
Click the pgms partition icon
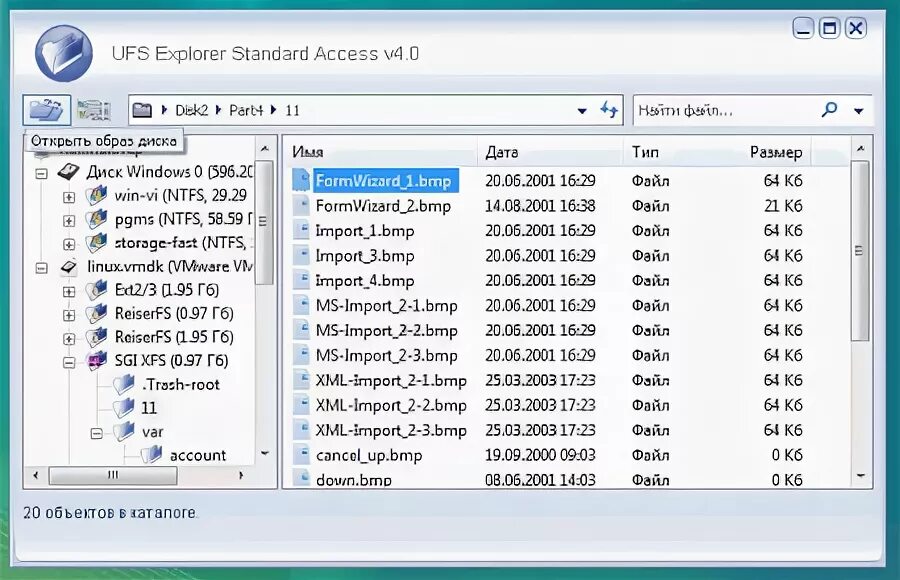(96, 219)
